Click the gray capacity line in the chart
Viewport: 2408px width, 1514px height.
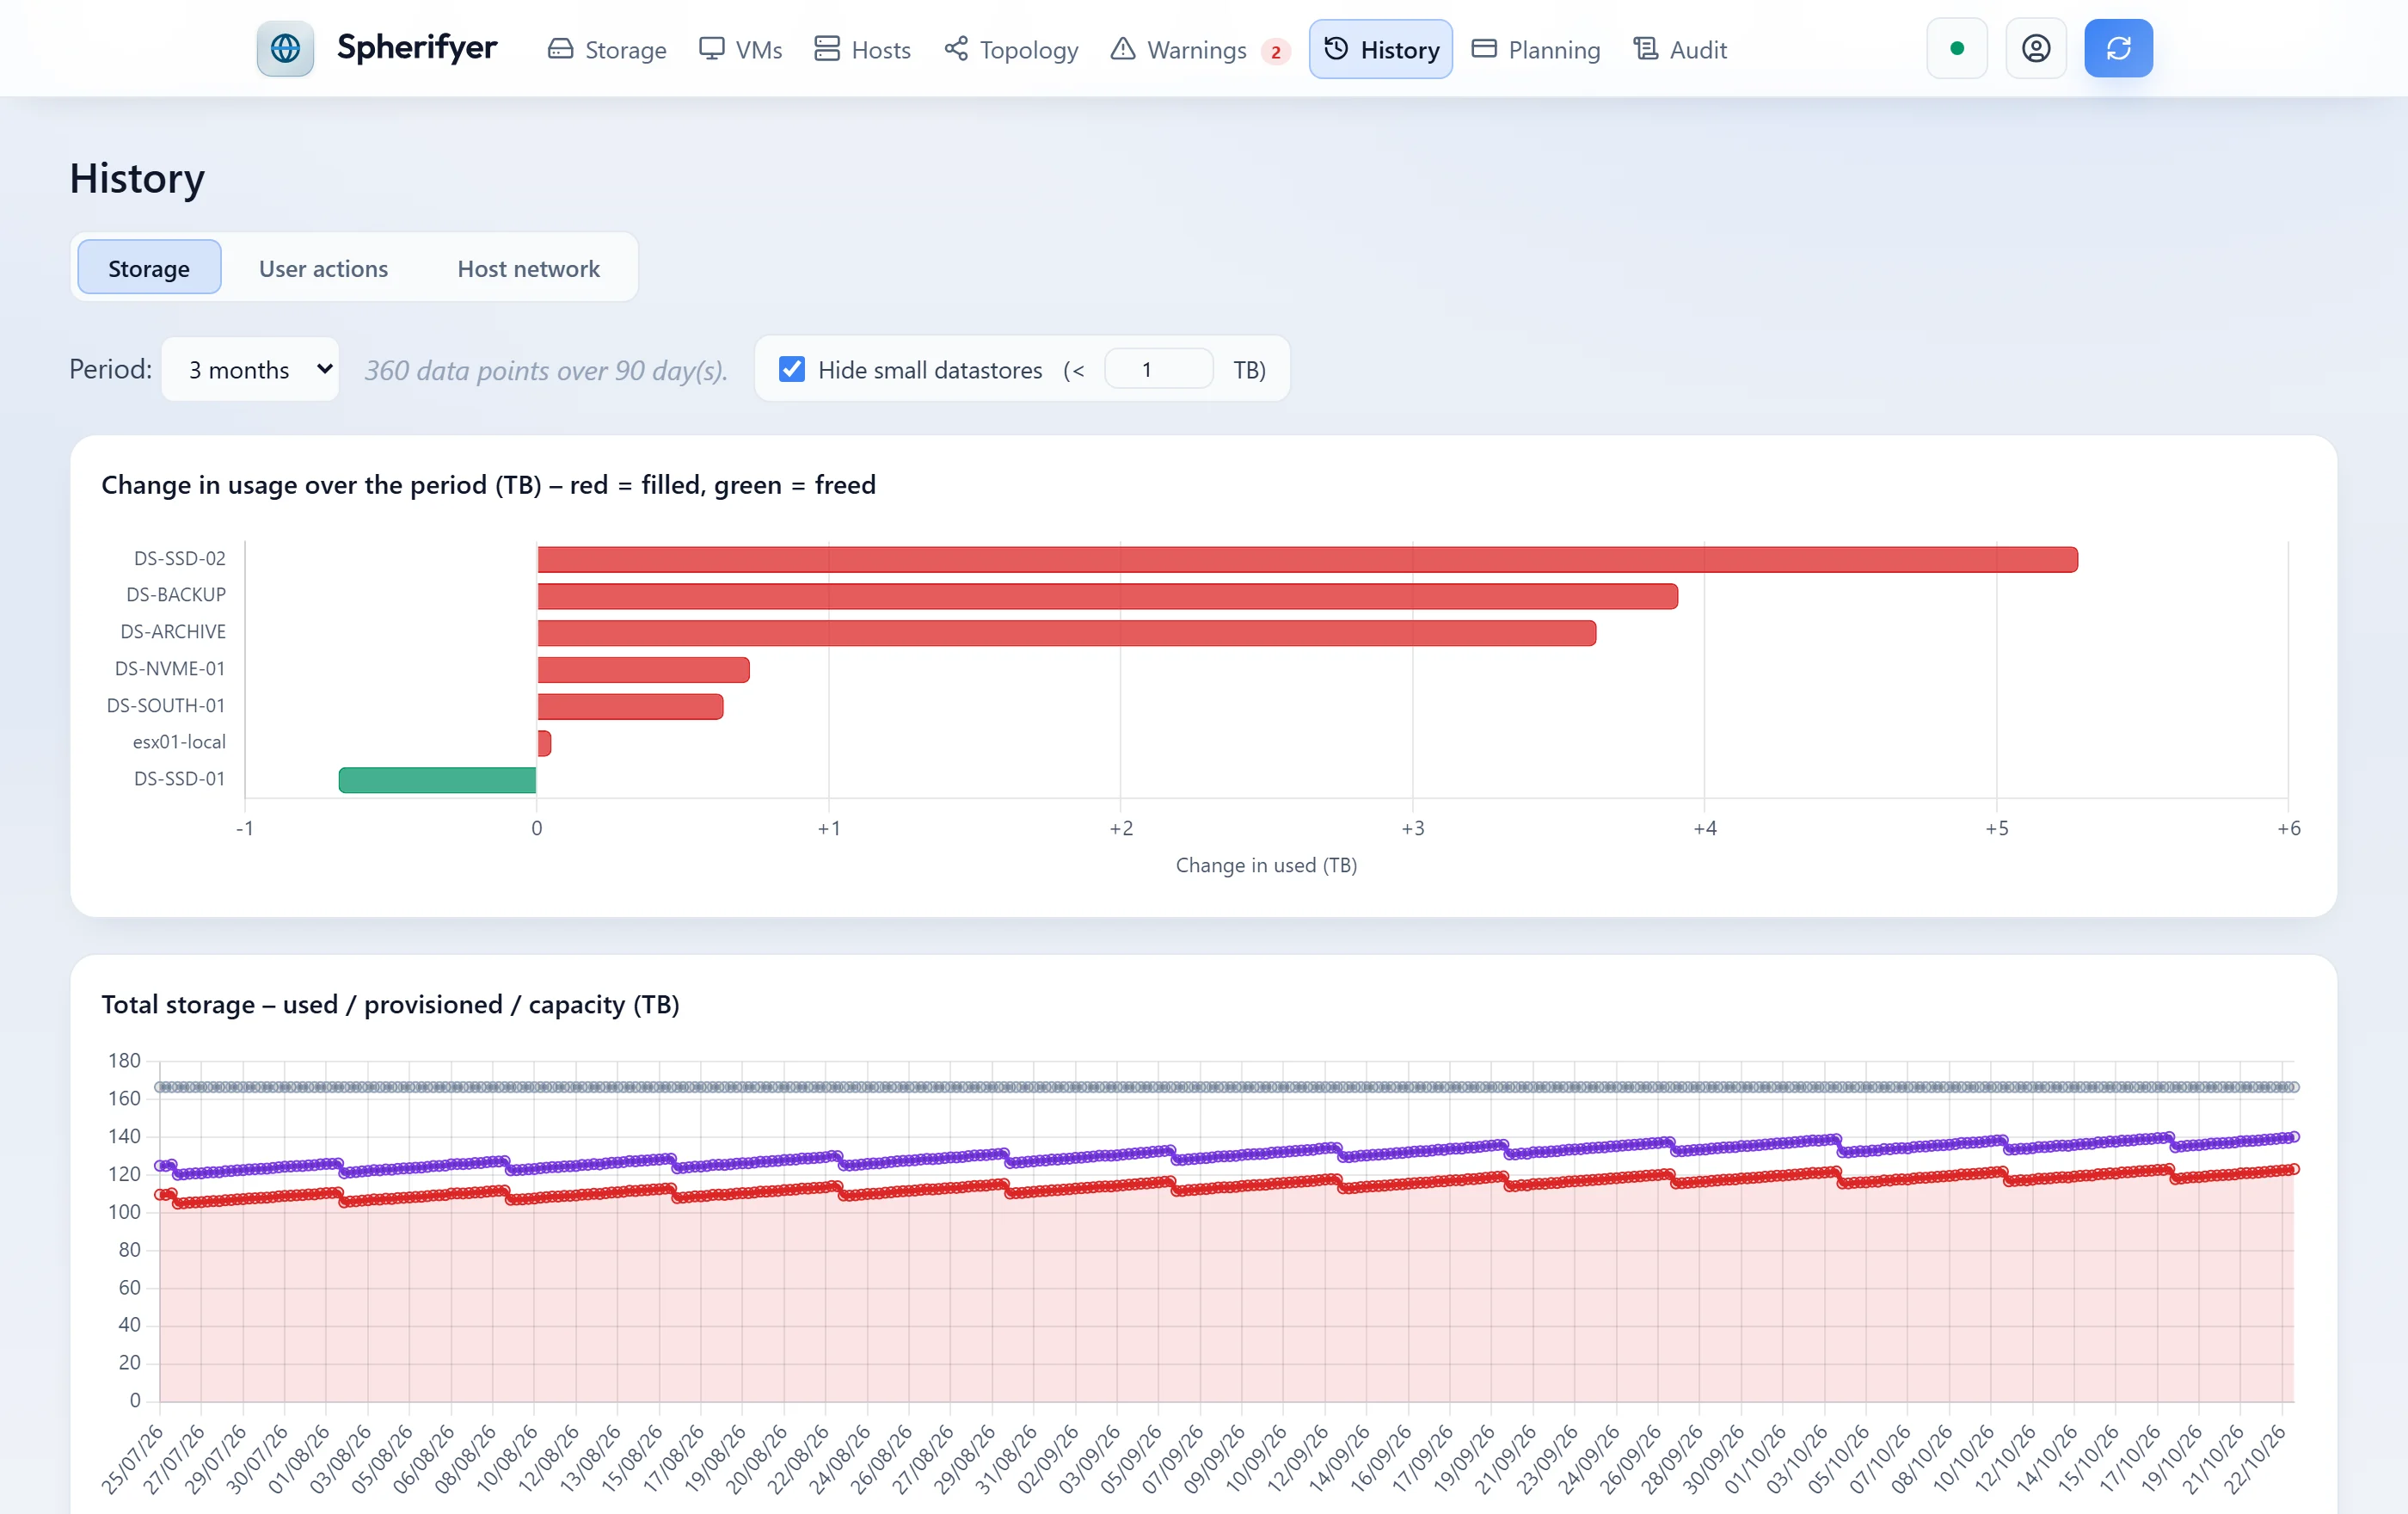[1226, 1086]
